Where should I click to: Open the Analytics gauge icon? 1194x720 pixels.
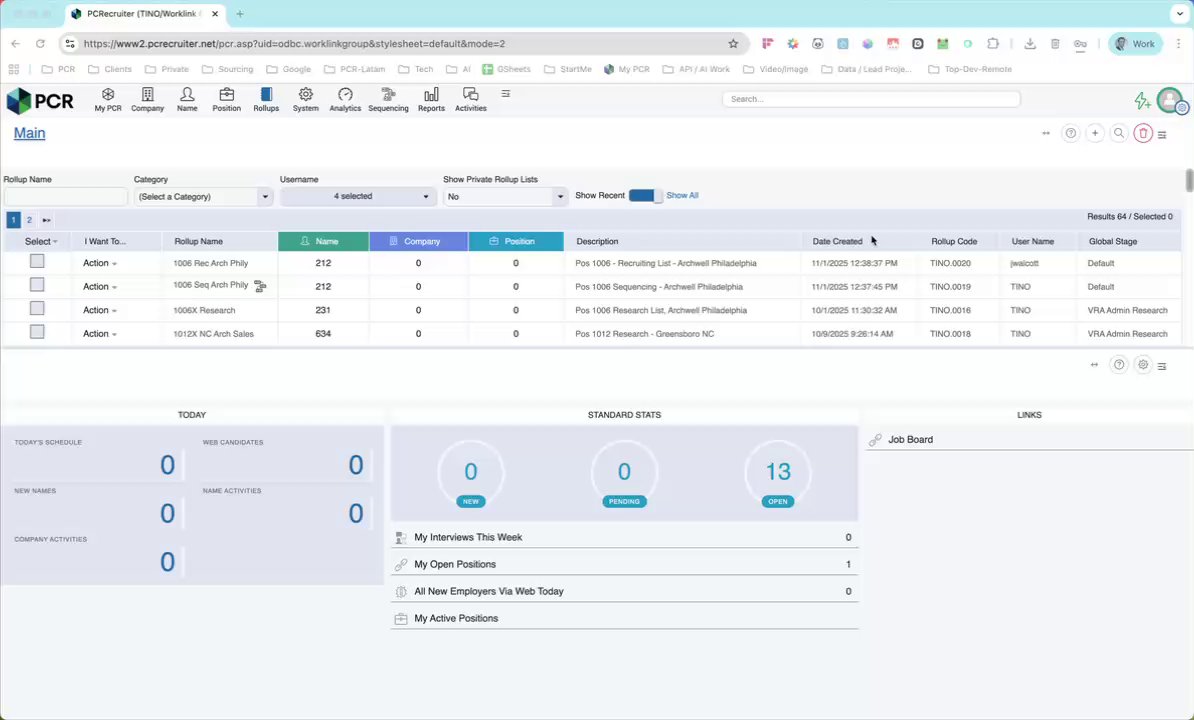tap(345, 95)
